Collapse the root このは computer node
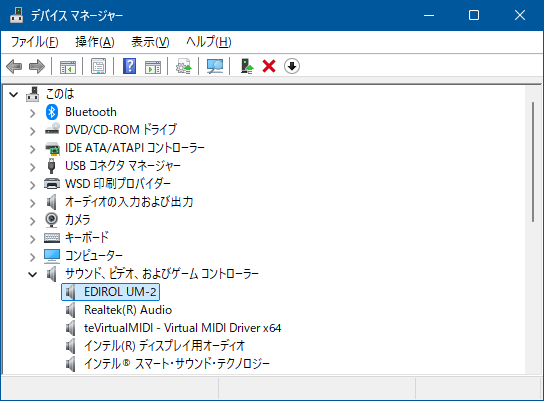Screen dimensions: 544x401 (13, 94)
